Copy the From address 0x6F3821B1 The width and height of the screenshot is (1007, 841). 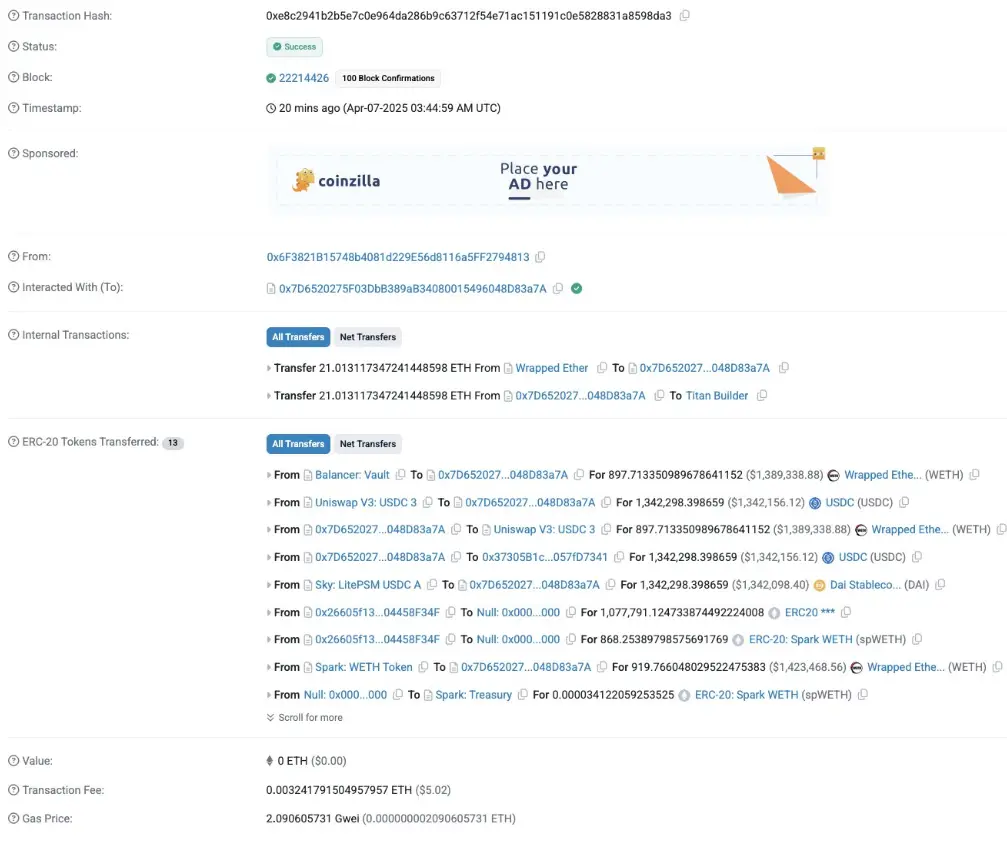tap(540, 257)
